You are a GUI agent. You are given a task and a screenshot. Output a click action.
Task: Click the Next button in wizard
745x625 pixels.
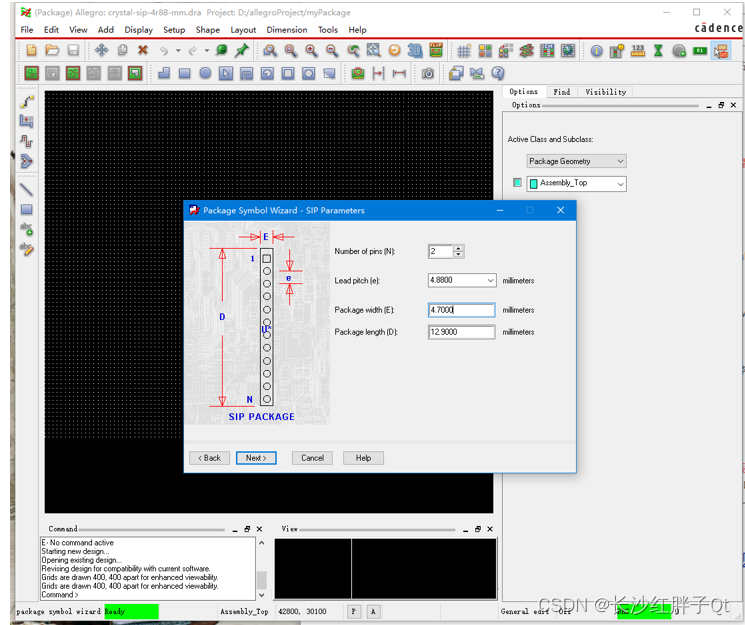pos(256,458)
